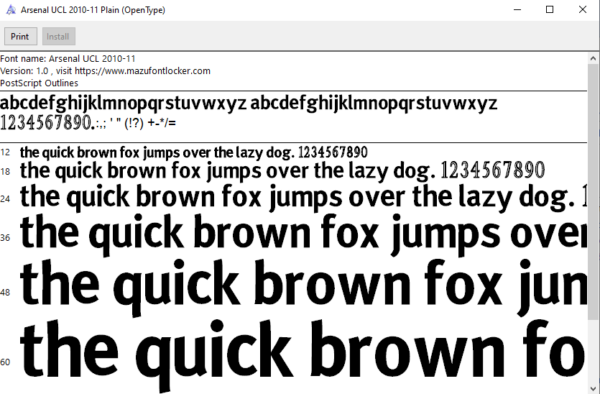Minimize the font viewer window
The height and width of the screenshot is (394, 600).
coord(517,10)
